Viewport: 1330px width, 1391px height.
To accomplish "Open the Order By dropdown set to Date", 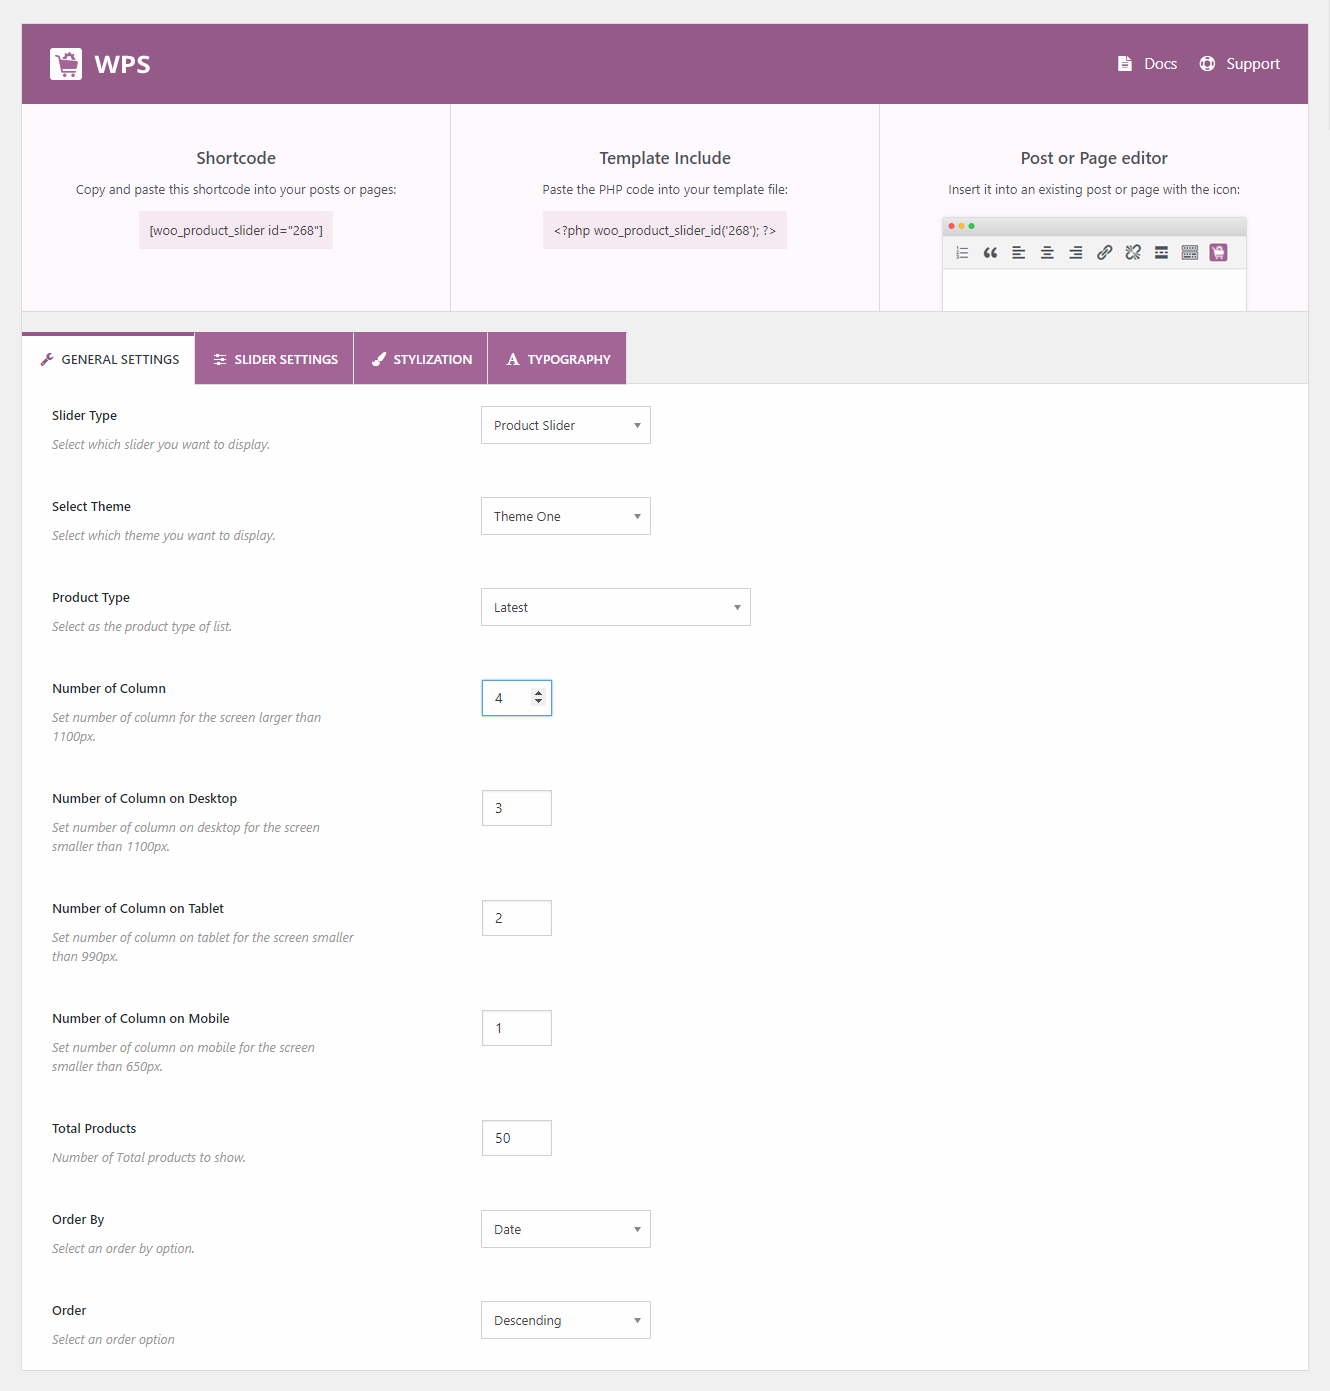I will coord(566,1229).
